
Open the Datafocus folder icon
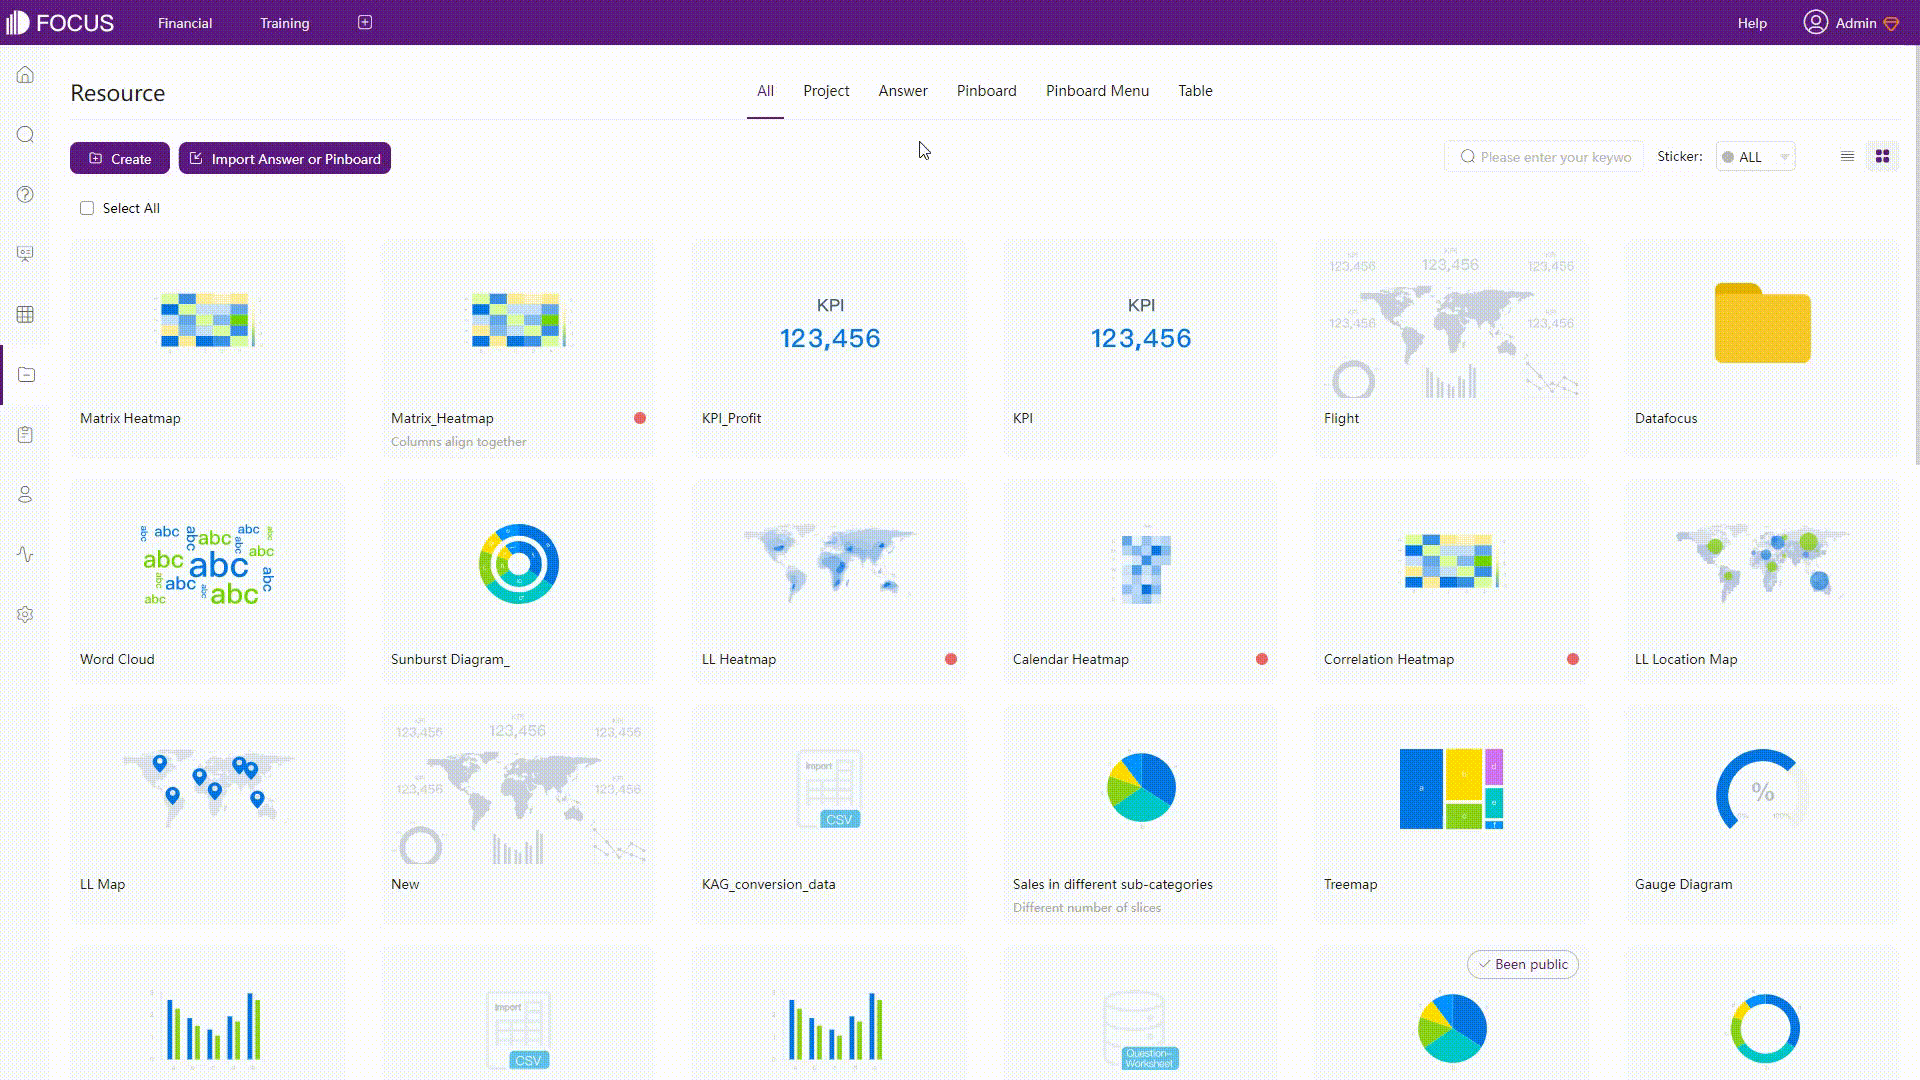pos(1762,323)
